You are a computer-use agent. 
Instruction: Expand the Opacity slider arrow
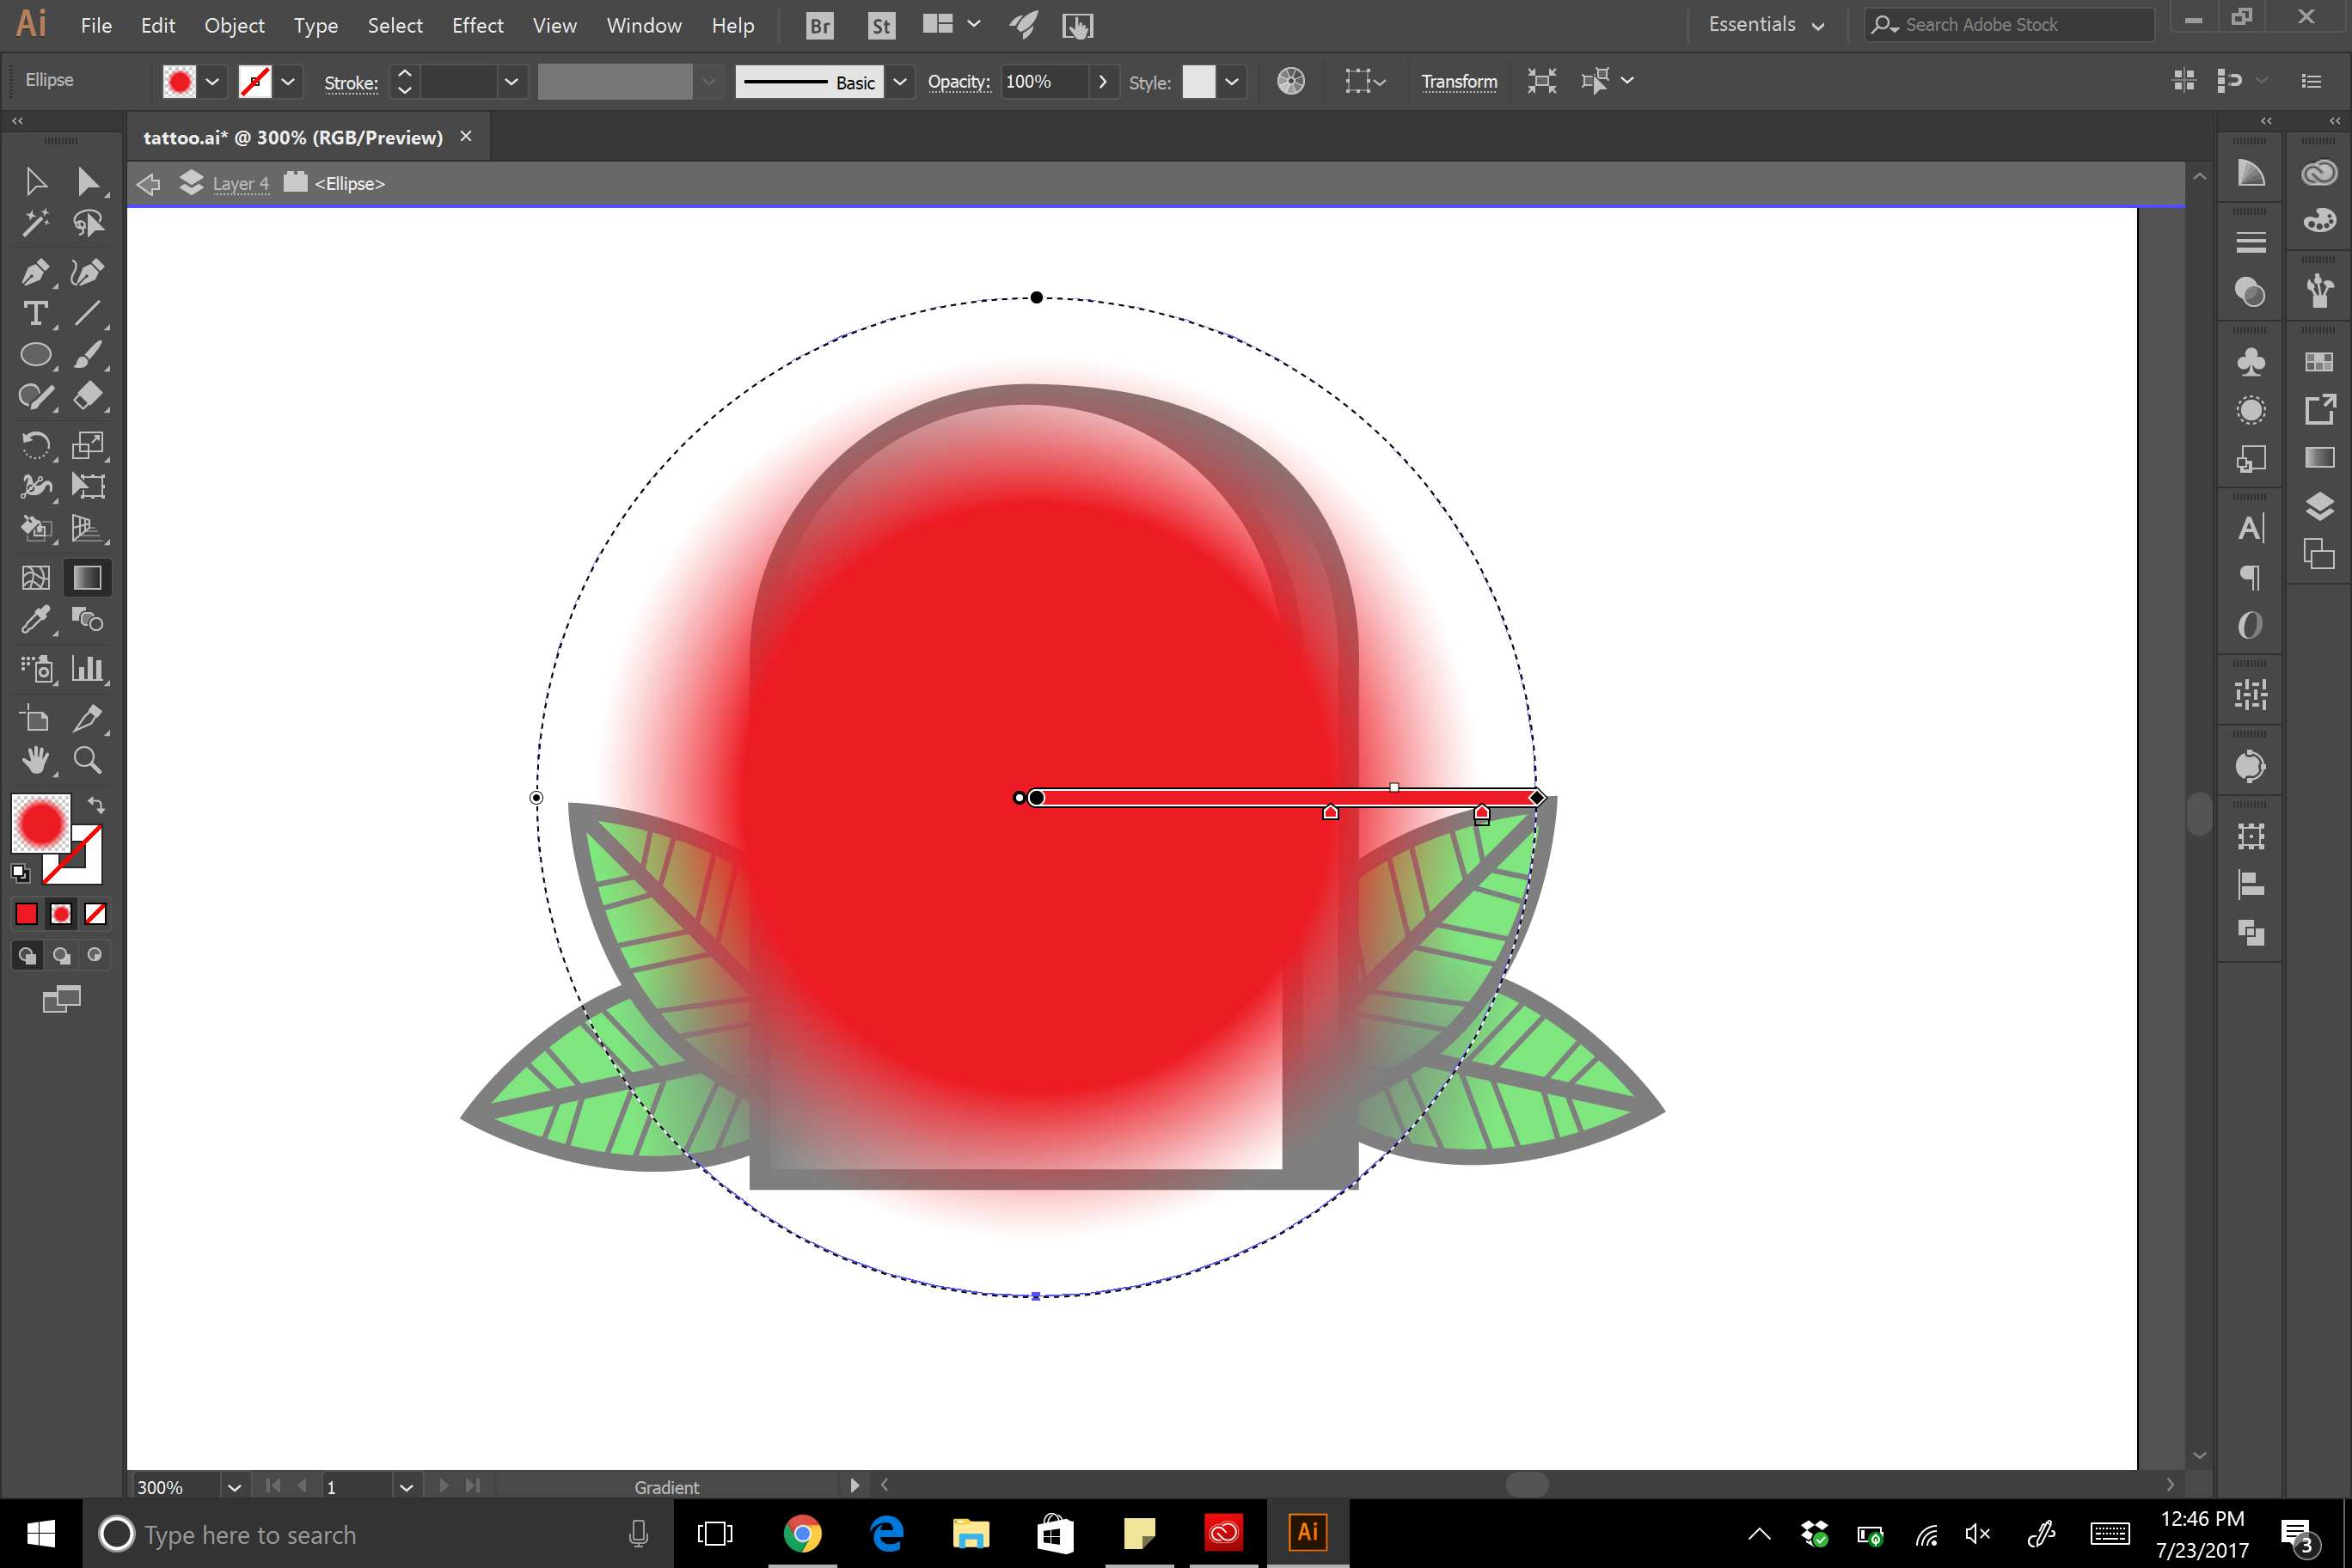(x=1103, y=82)
